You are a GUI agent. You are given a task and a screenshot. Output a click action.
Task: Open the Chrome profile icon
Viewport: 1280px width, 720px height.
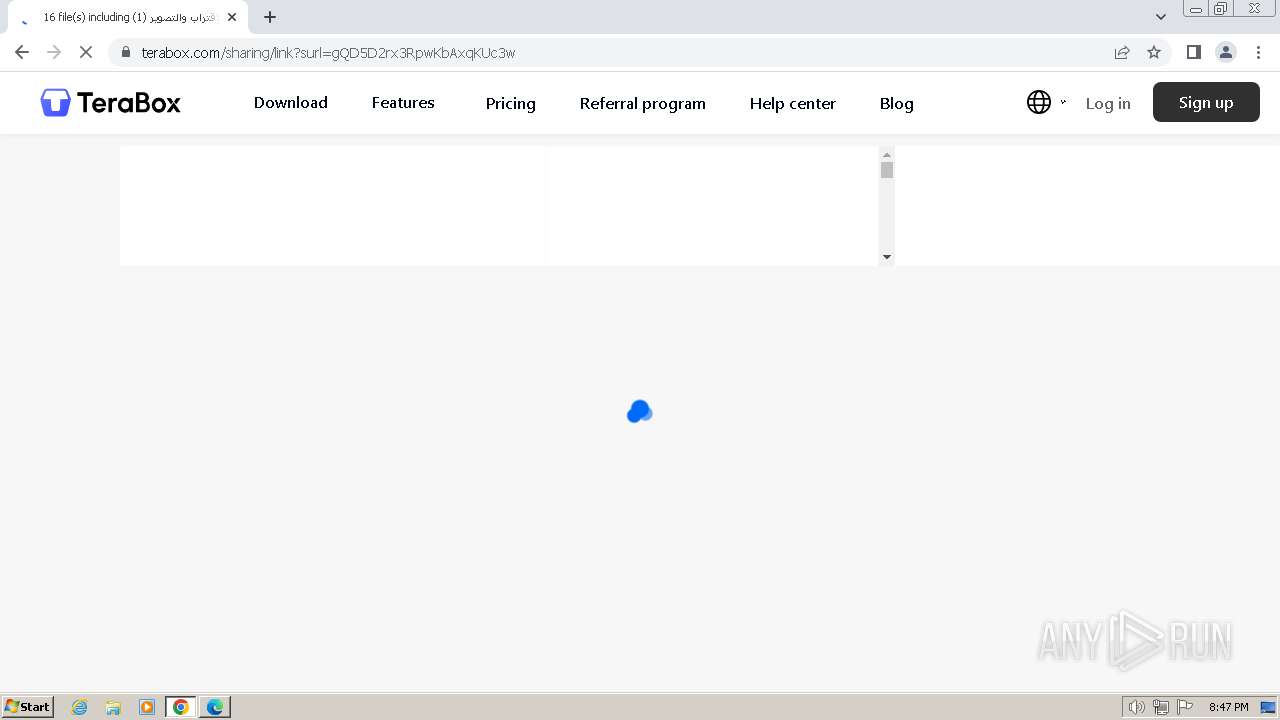[x=1226, y=52]
